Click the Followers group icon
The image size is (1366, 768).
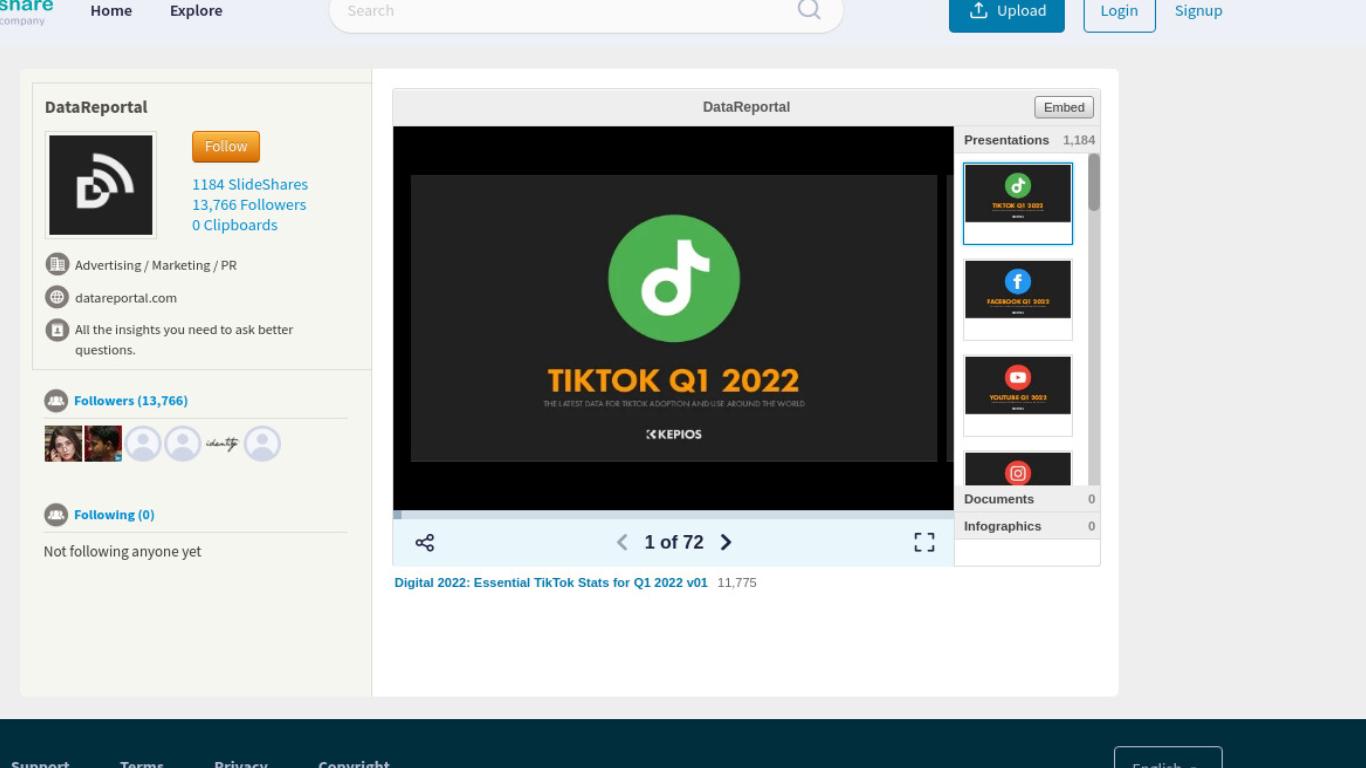tap(56, 400)
